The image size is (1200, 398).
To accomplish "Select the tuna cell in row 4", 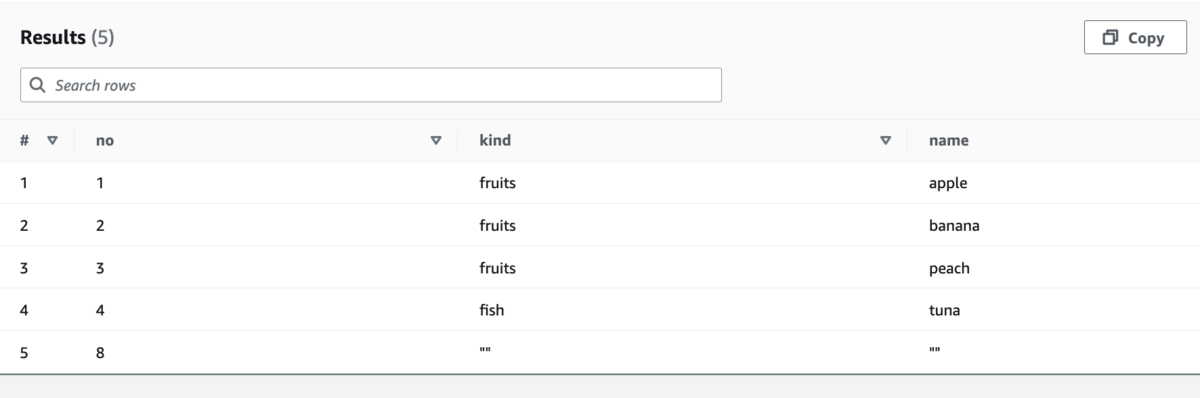I will (x=944, y=311).
